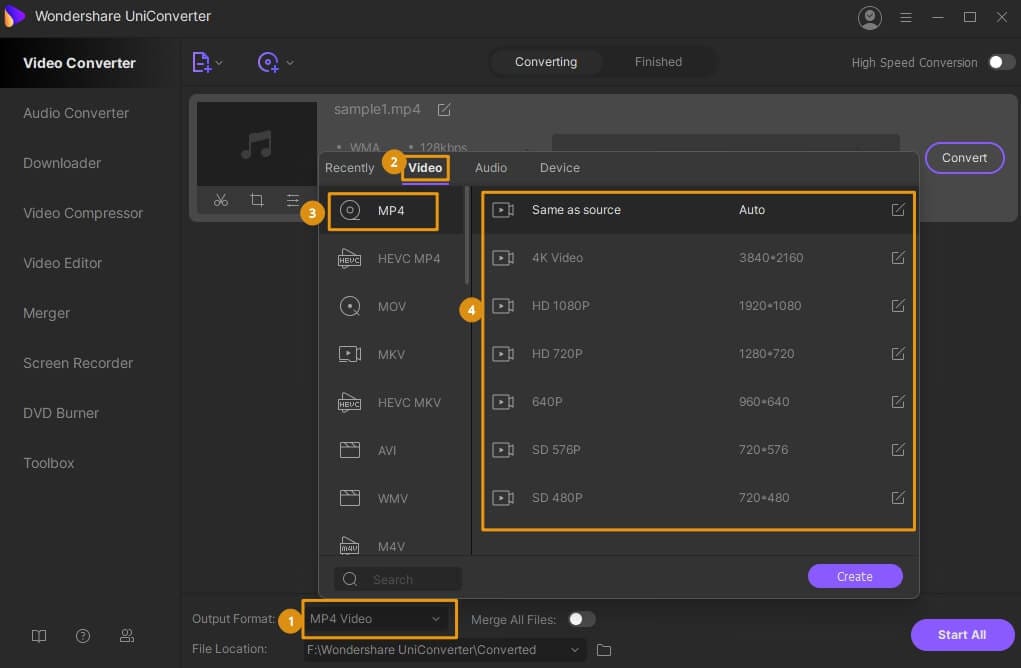Image resolution: width=1021 pixels, height=668 pixels.
Task: Click the format list scrollbar
Action: tap(467, 236)
